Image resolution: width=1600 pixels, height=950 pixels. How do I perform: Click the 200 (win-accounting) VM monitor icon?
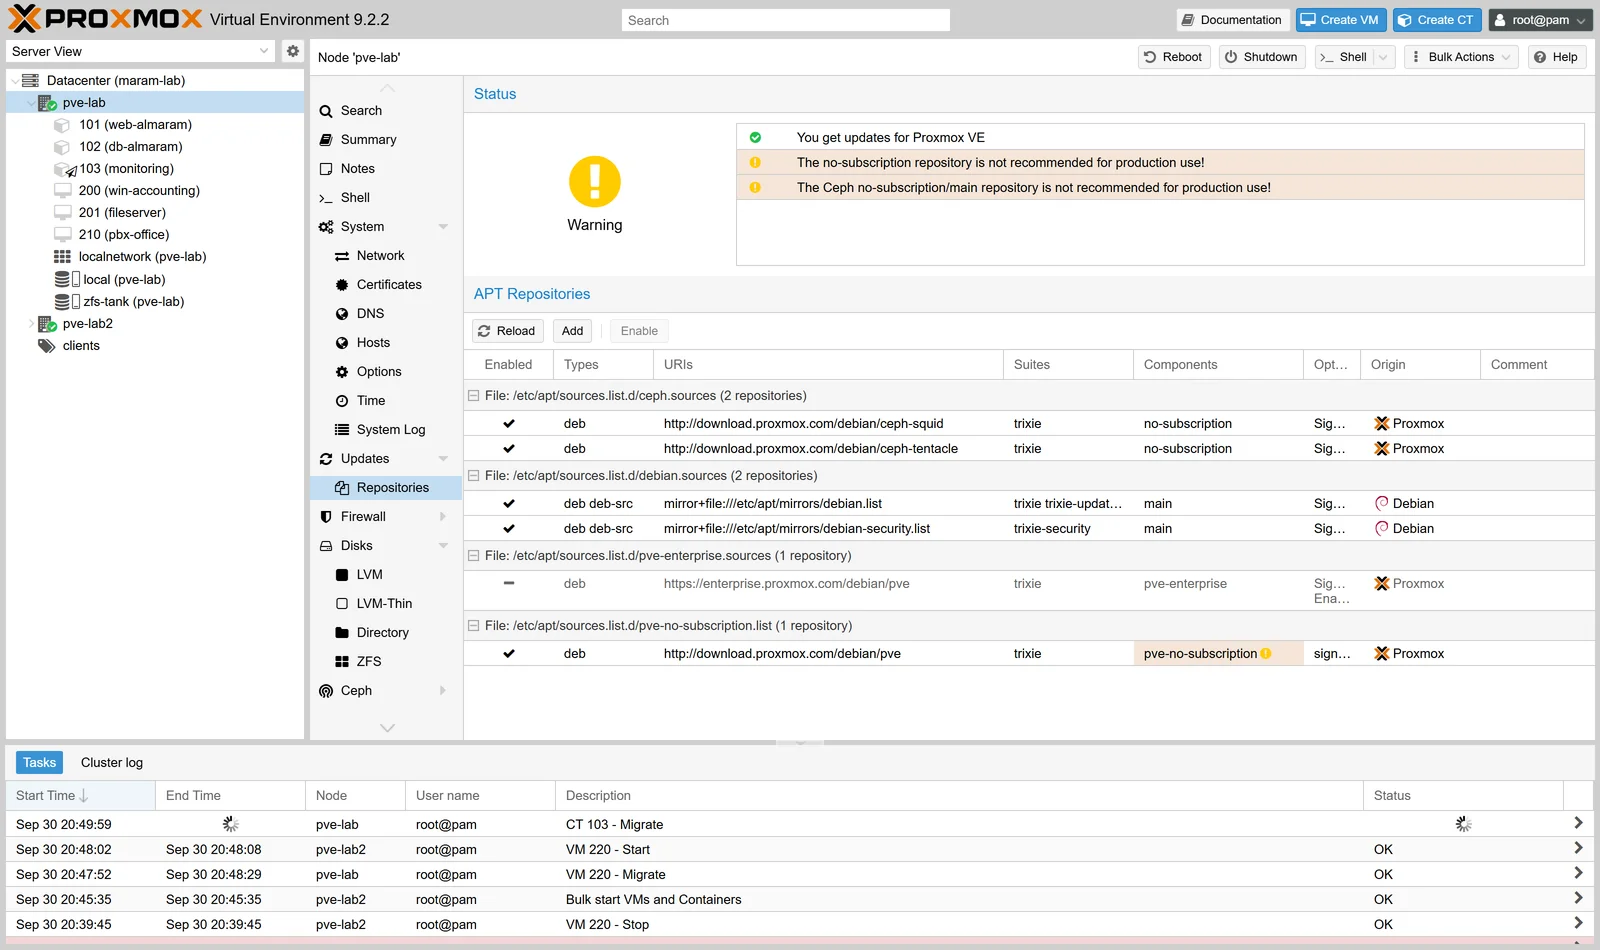pyautogui.click(x=62, y=191)
